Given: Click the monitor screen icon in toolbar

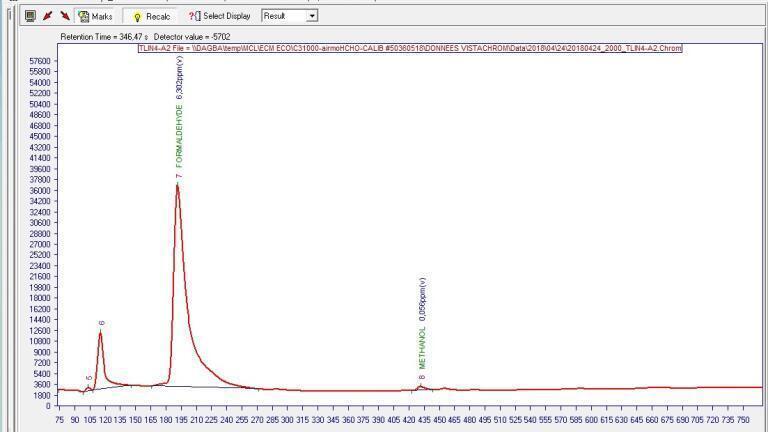Looking at the screenshot, I should click(x=30, y=16).
